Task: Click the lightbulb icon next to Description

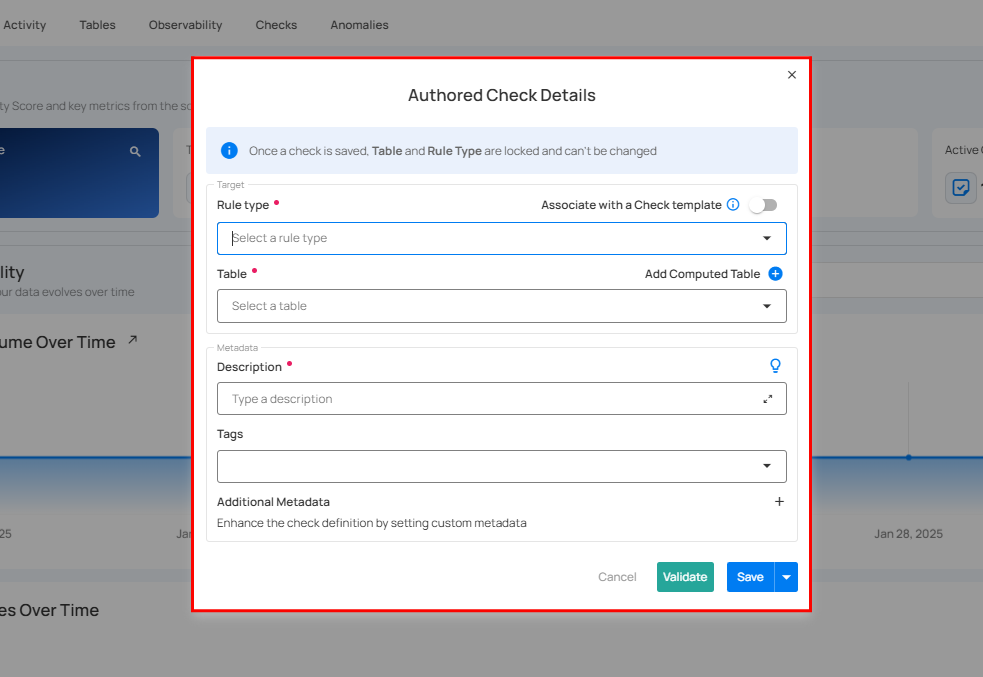Action: point(775,366)
